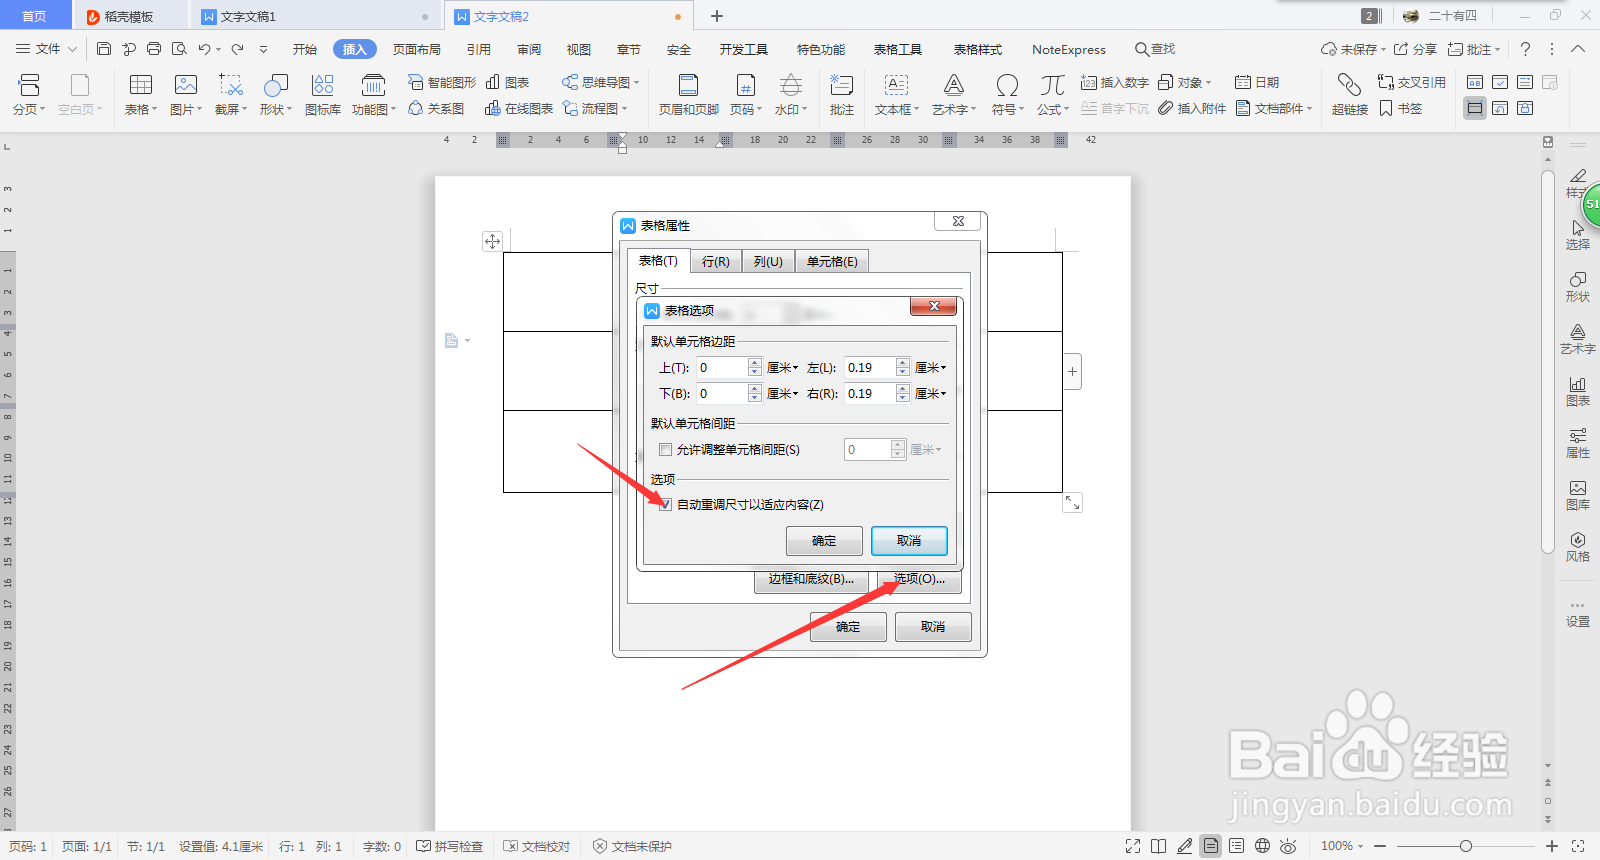Click zoom in plus button
Viewport: 1600px width, 860px height.
[x=1552, y=846]
